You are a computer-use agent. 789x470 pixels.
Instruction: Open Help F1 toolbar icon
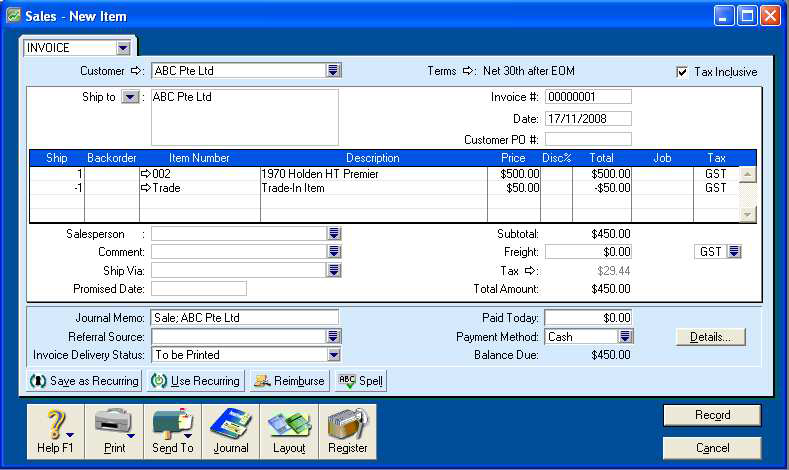coord(55,432)
